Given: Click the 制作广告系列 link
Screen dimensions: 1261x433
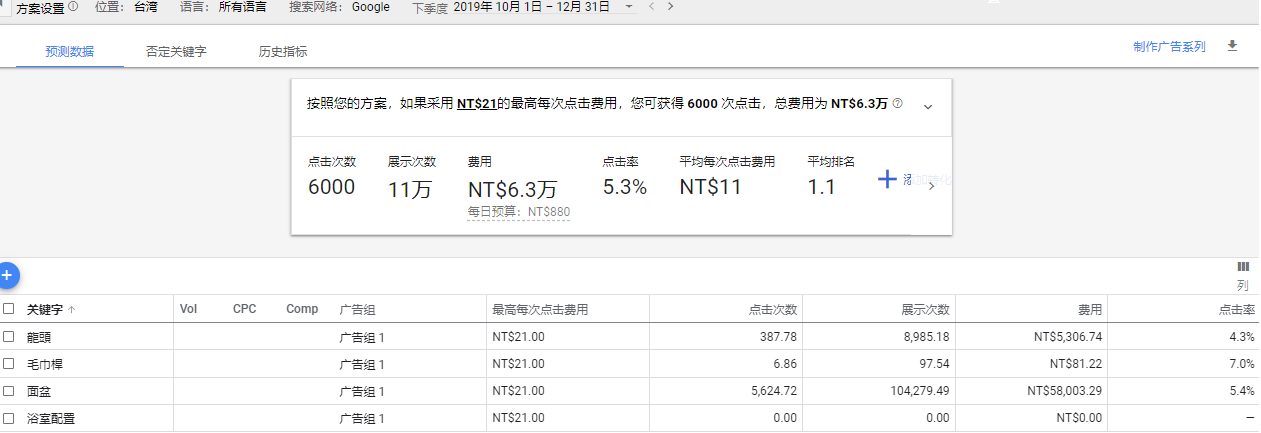Looking at the screenshot, I should [1169, 47].
